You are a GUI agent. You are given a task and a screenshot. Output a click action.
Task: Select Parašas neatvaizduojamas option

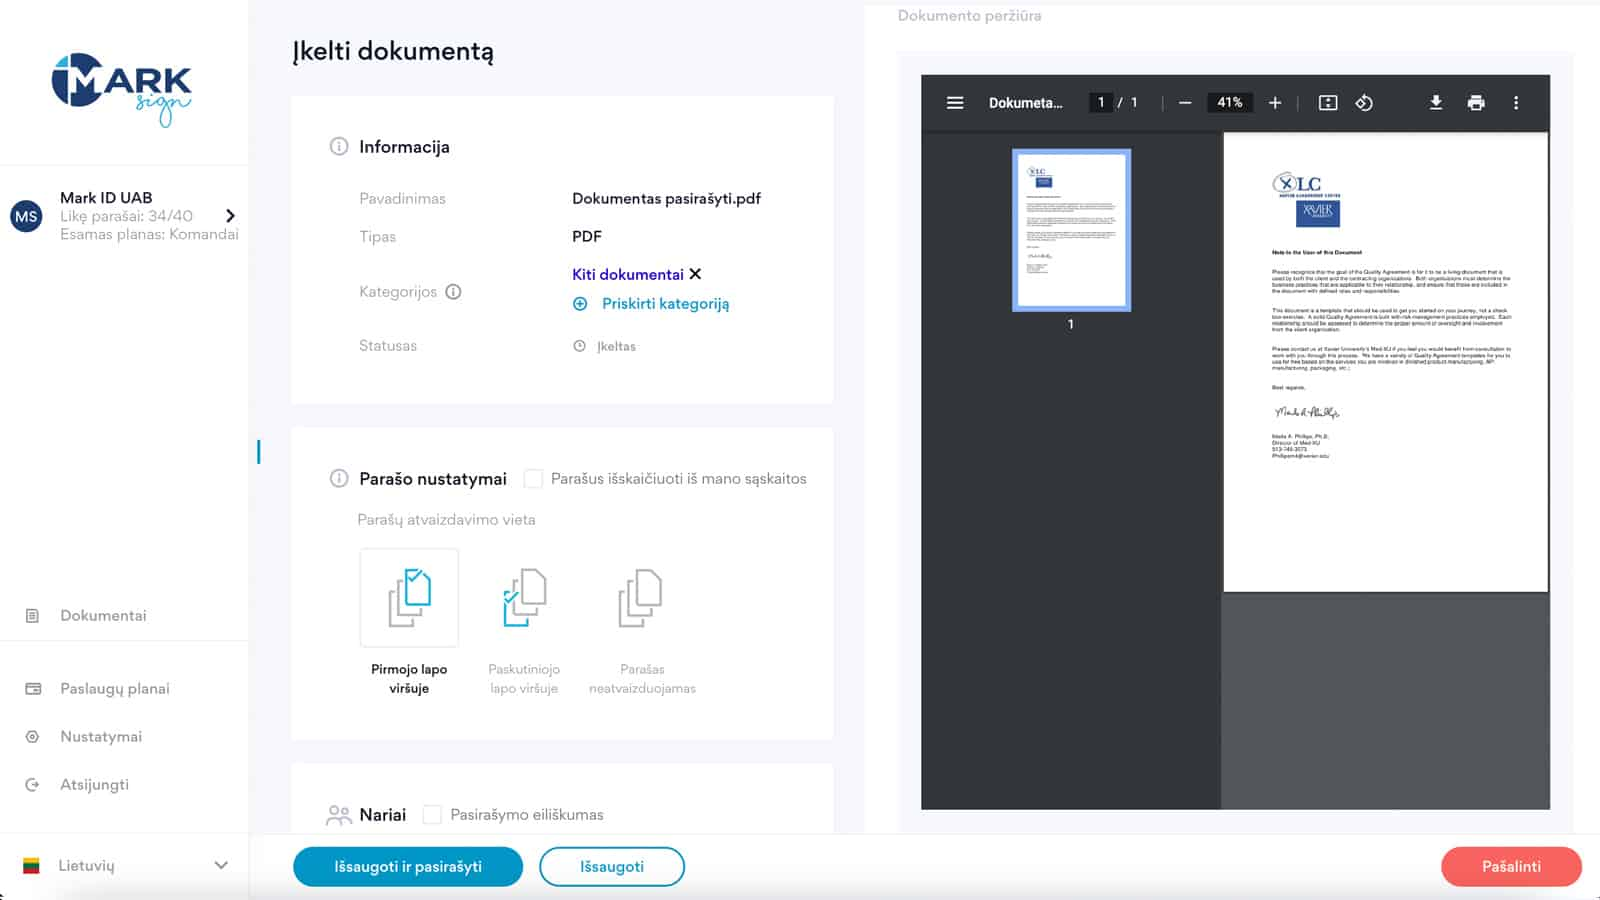tap(640, 598)
